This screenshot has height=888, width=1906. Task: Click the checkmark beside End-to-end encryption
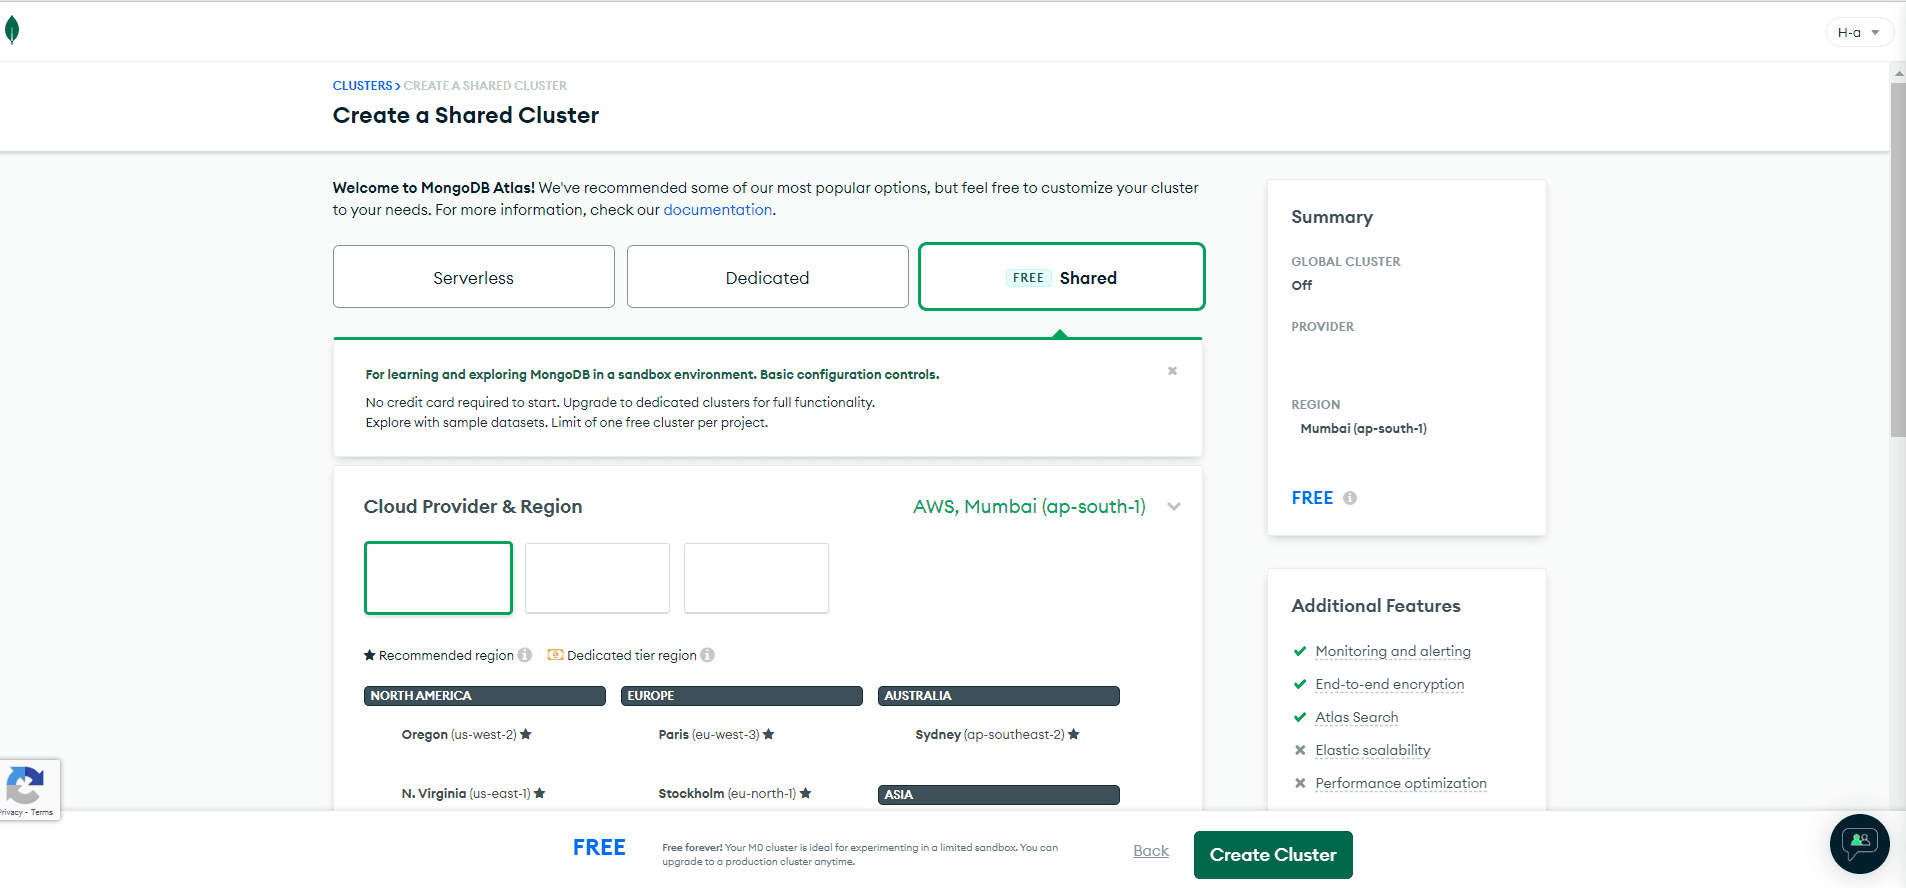tap(1300, 684)
